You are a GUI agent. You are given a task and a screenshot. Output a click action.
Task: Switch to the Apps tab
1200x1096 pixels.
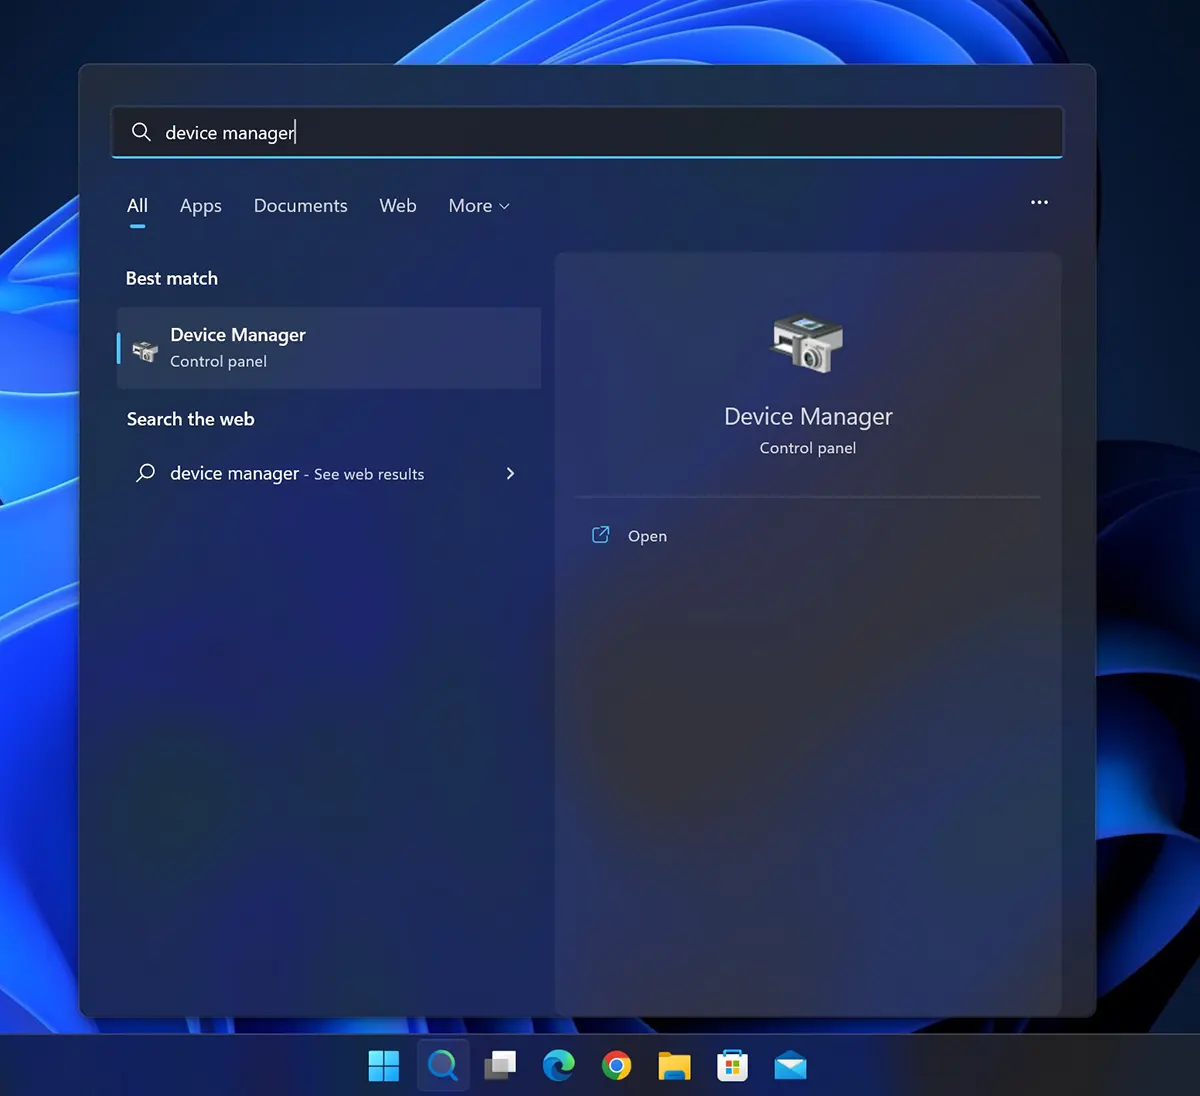pyautogui.click(x=201, y=206)
